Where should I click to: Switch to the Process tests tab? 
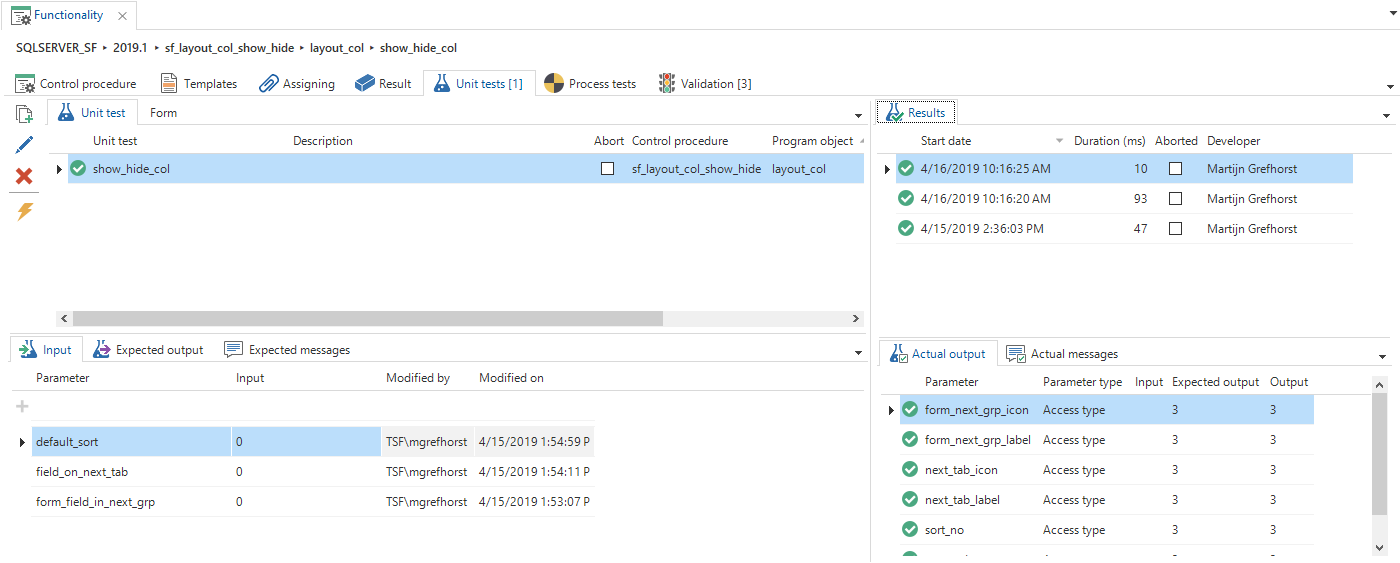click(590, 84)
